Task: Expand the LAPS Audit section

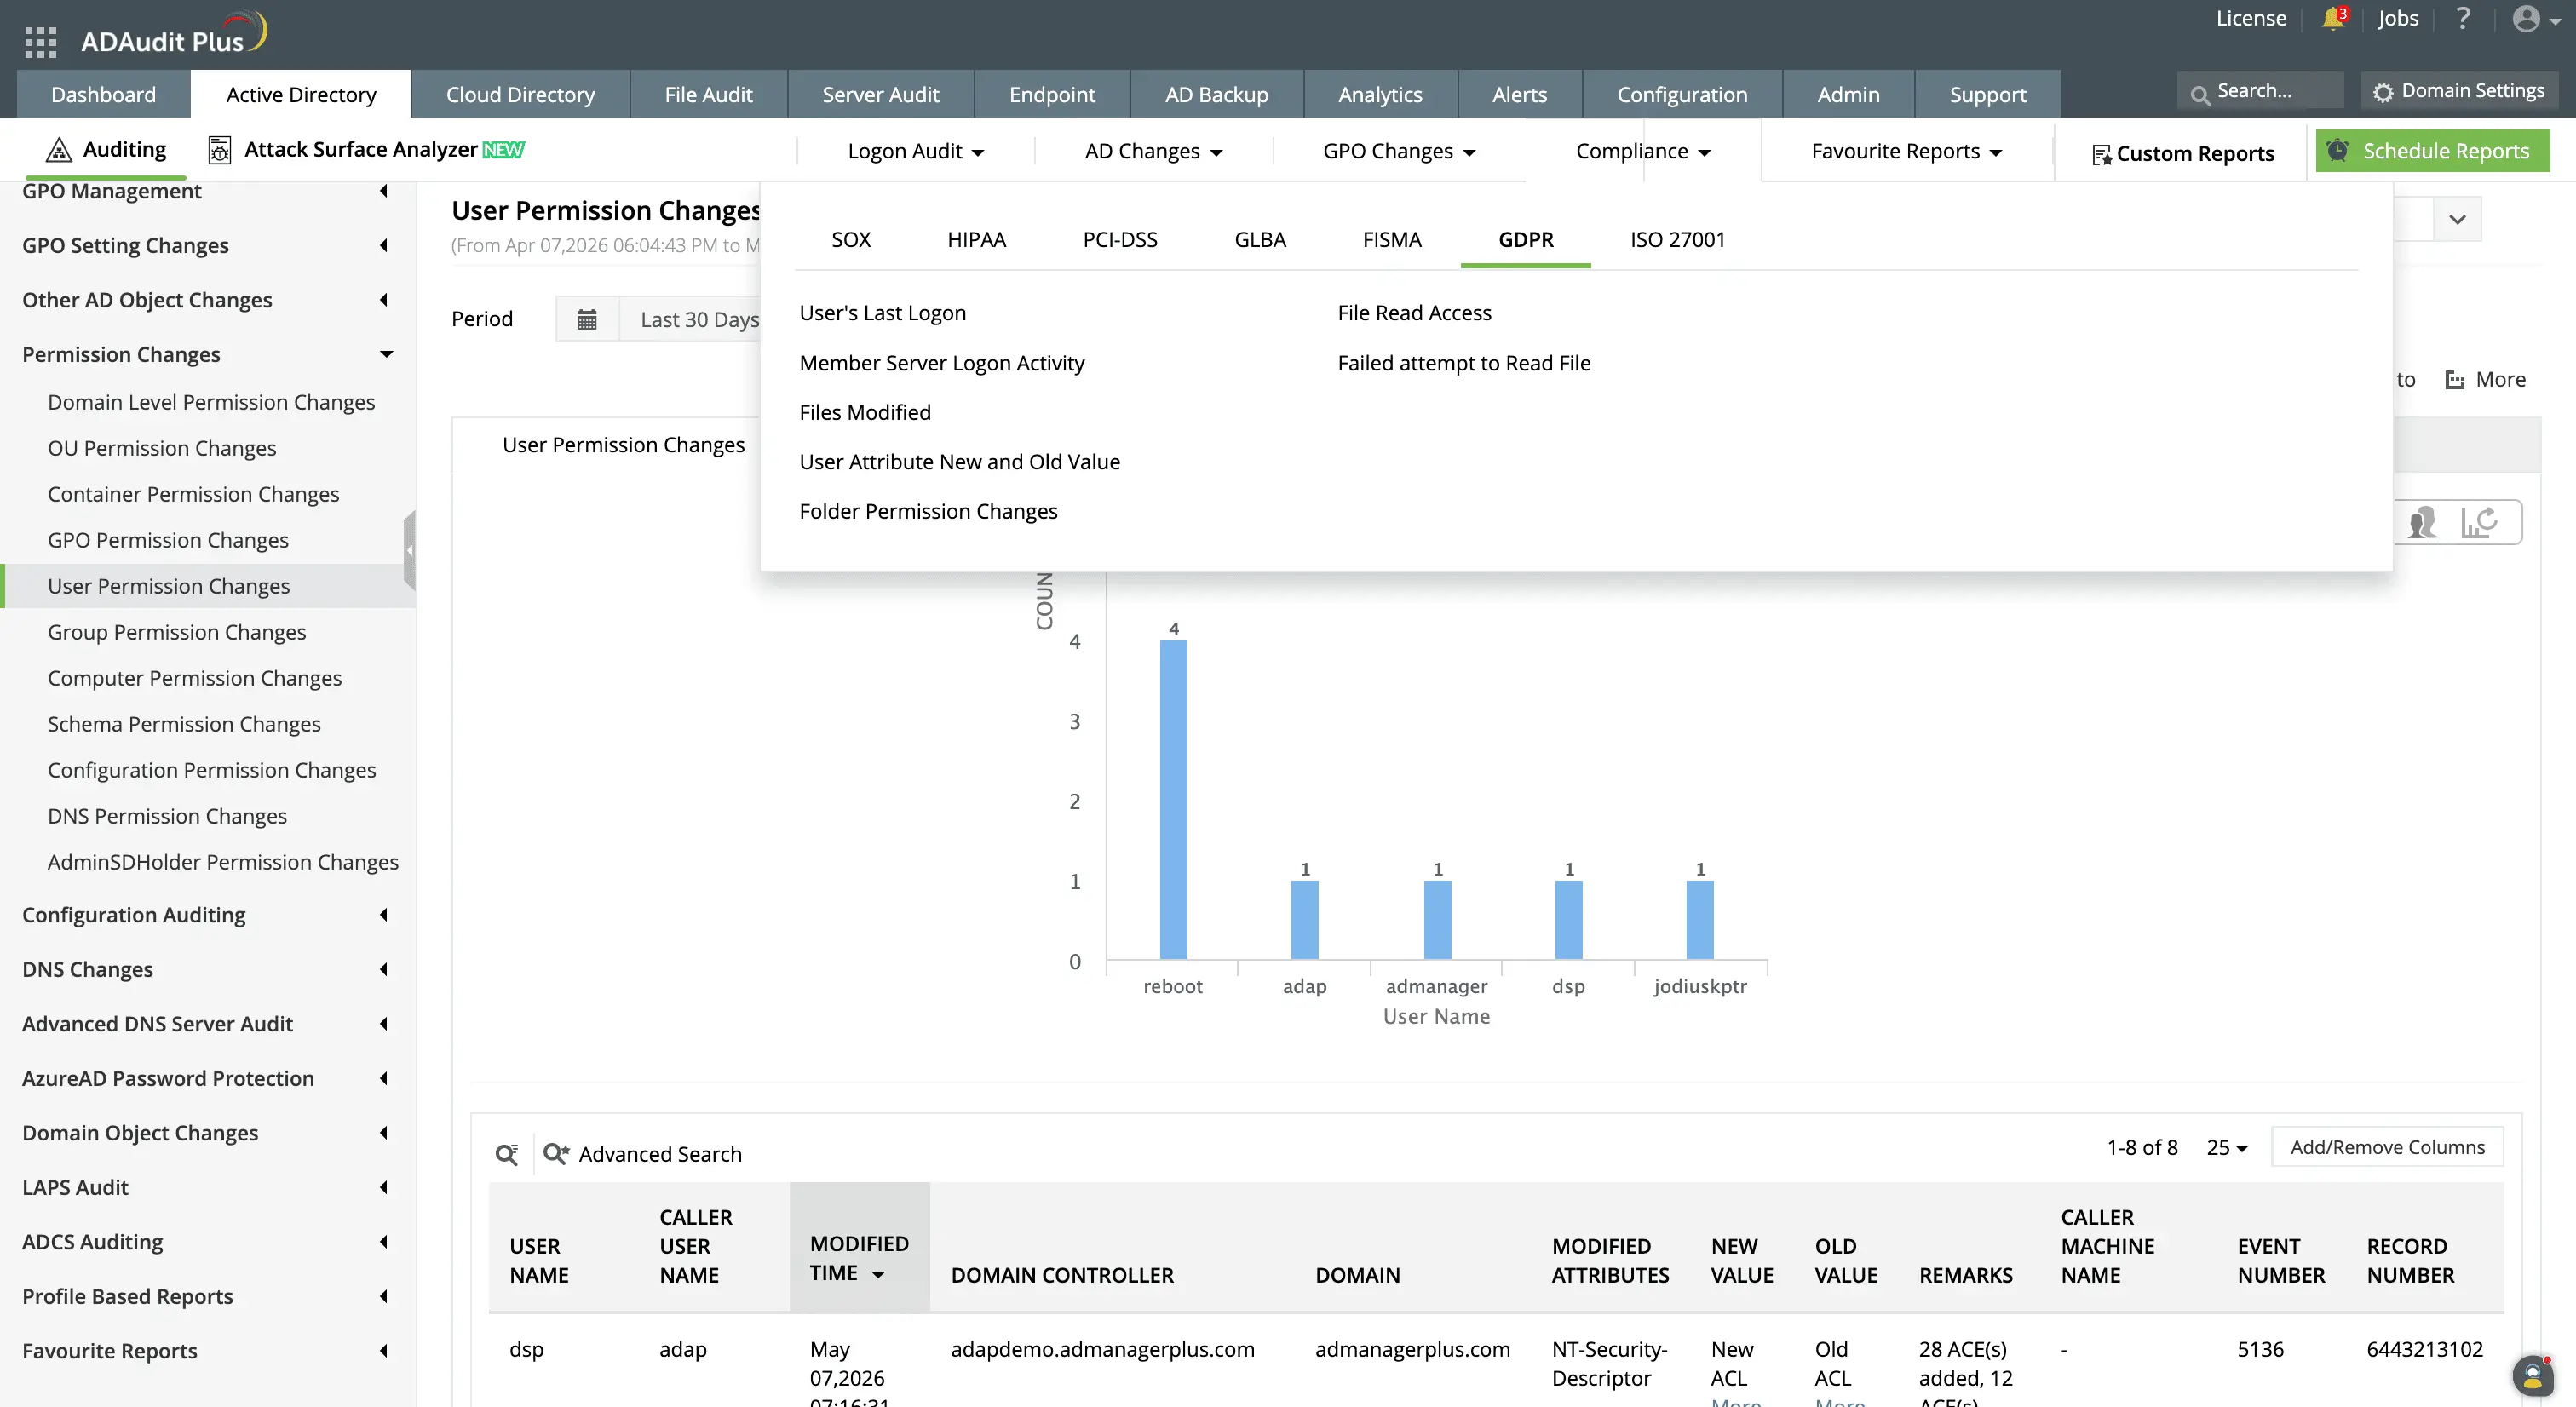Action: tap(207, 1187)
